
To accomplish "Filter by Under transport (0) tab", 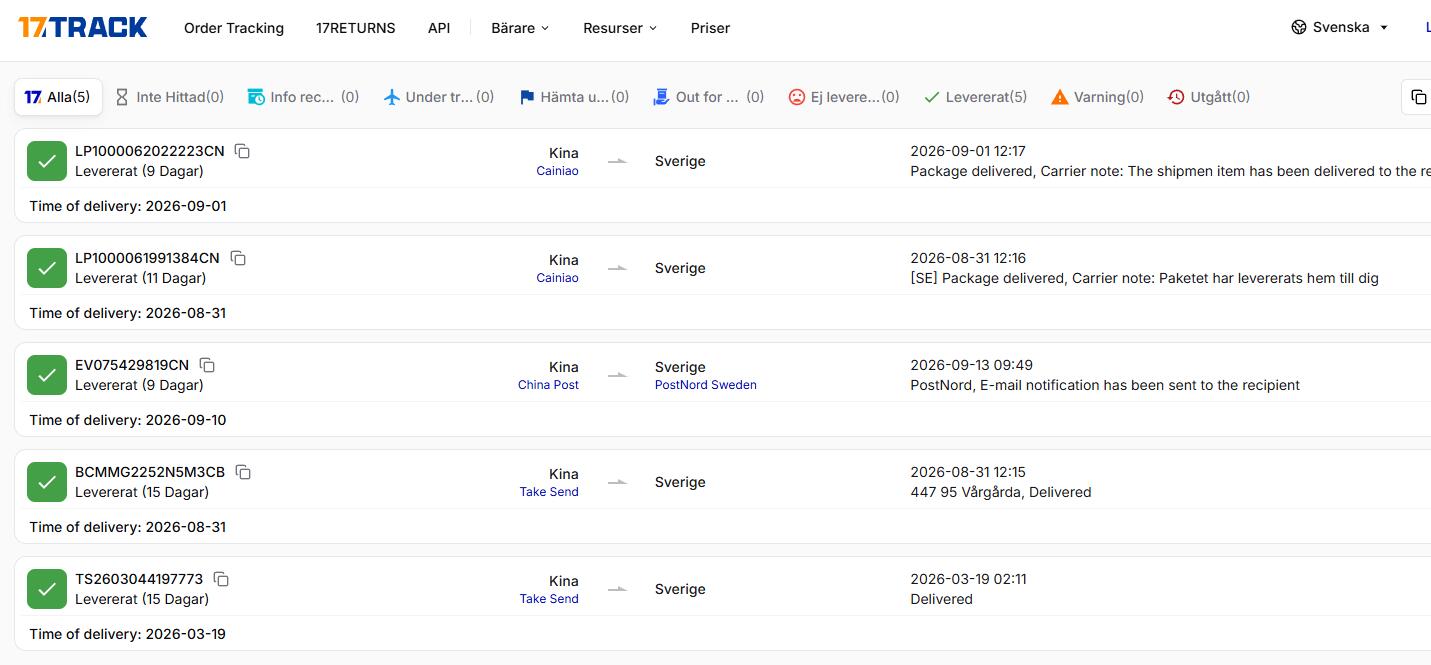I will (x=438, y=97).
